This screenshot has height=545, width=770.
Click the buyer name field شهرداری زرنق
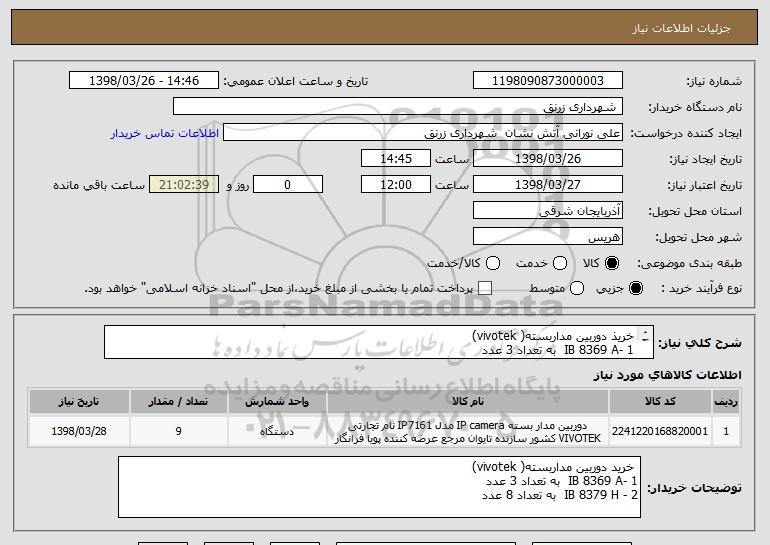(398, 107)
